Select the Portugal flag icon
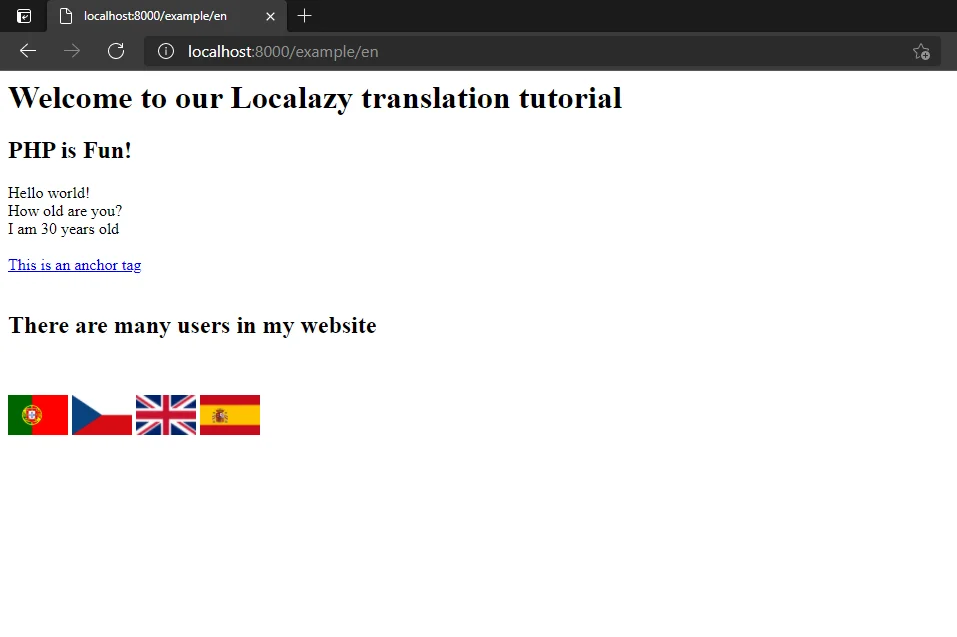The width and height of the screenshot is (957, 637). click(x=37, y=414)
